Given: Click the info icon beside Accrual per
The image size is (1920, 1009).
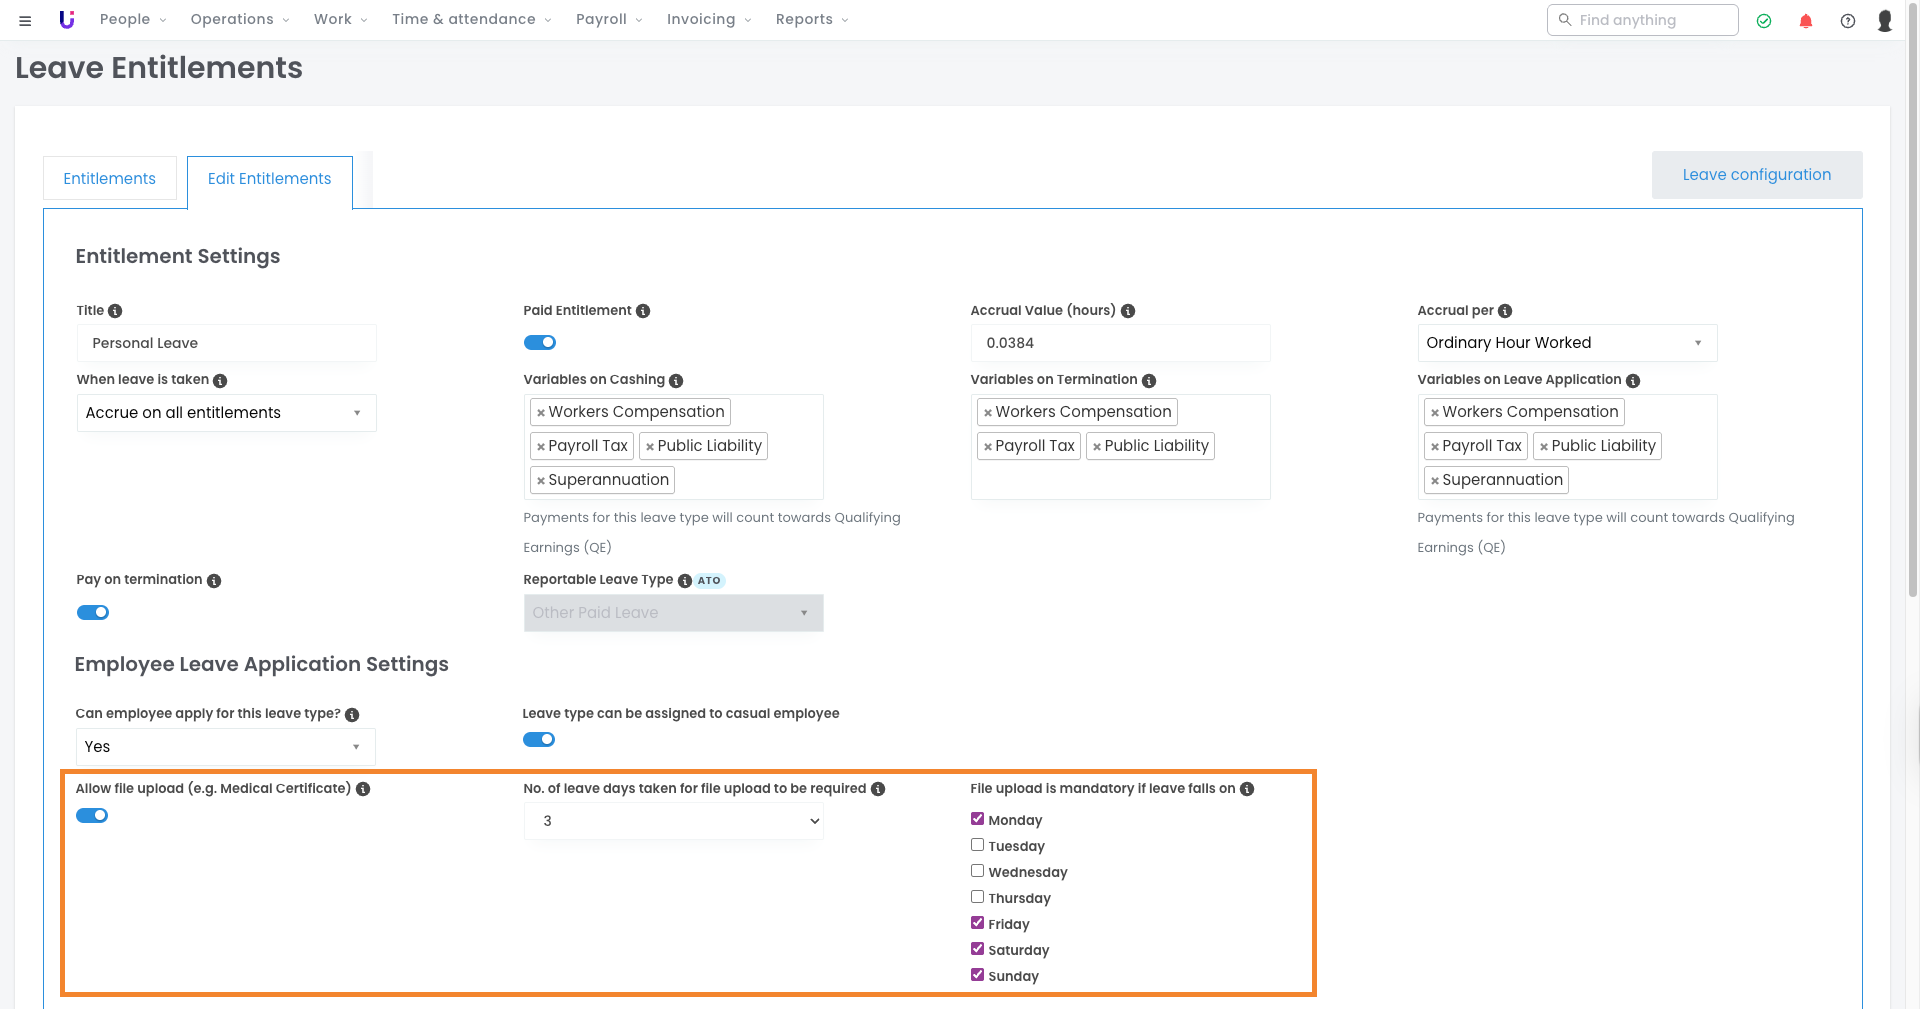Looking at the screenshot, I should 1505,311.
